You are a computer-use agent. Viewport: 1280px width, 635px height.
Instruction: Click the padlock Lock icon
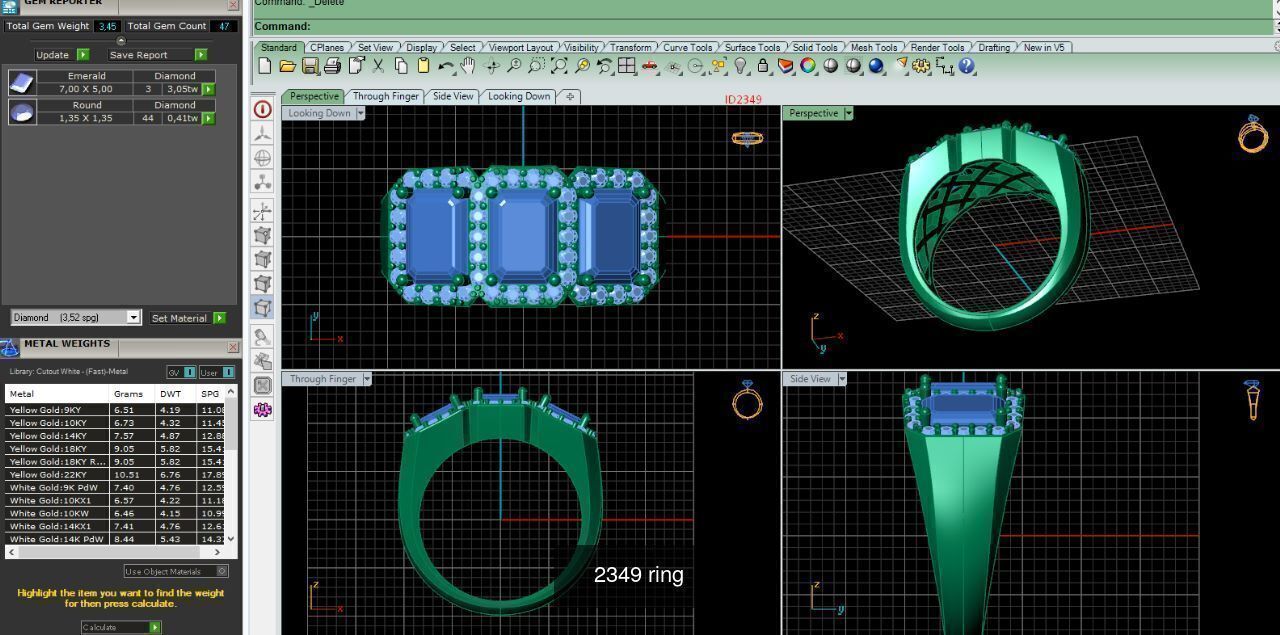pos(763,66)
